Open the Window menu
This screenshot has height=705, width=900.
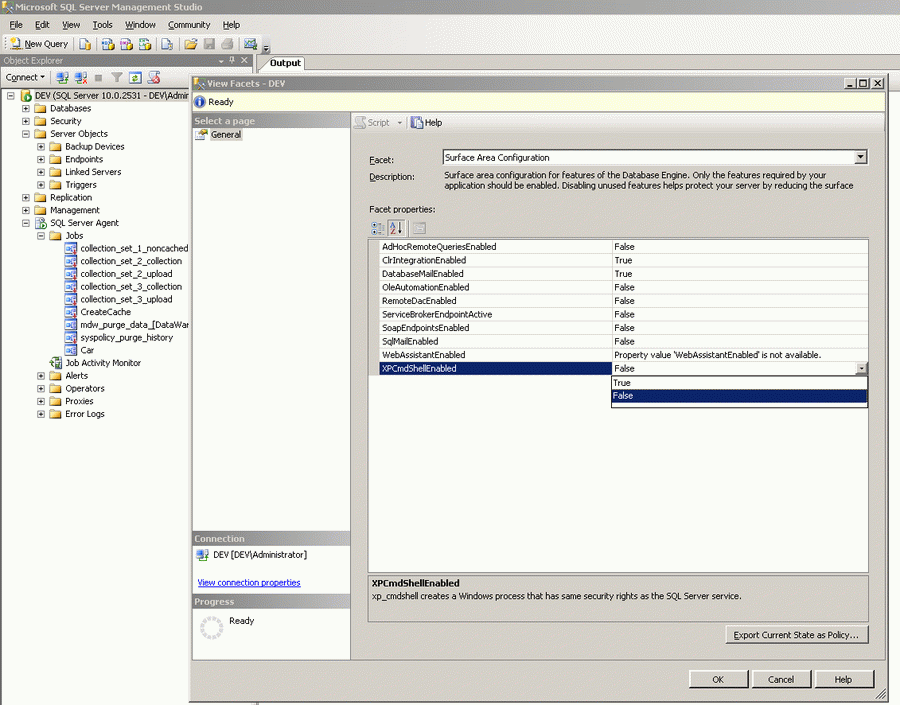[x=140, y=25]
